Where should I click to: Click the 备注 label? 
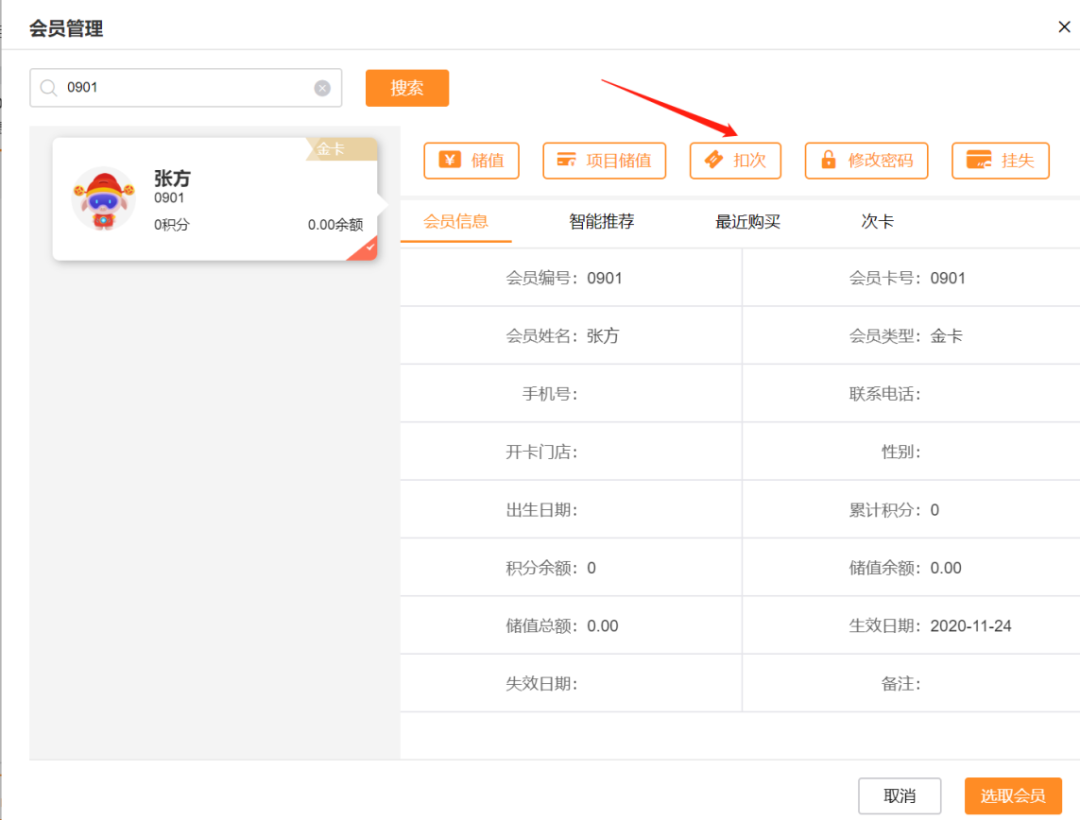click(901, 684)
